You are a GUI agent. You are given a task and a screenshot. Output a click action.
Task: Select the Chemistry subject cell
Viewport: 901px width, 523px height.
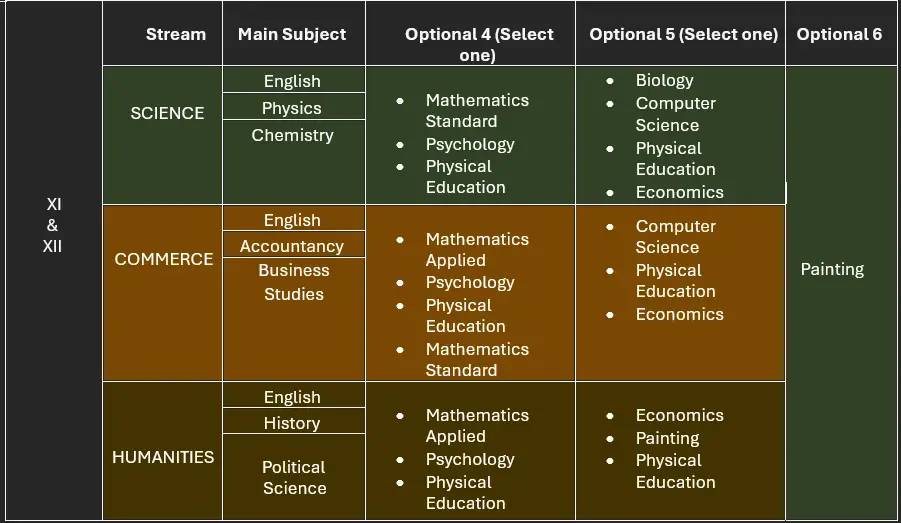pos(292,135)
